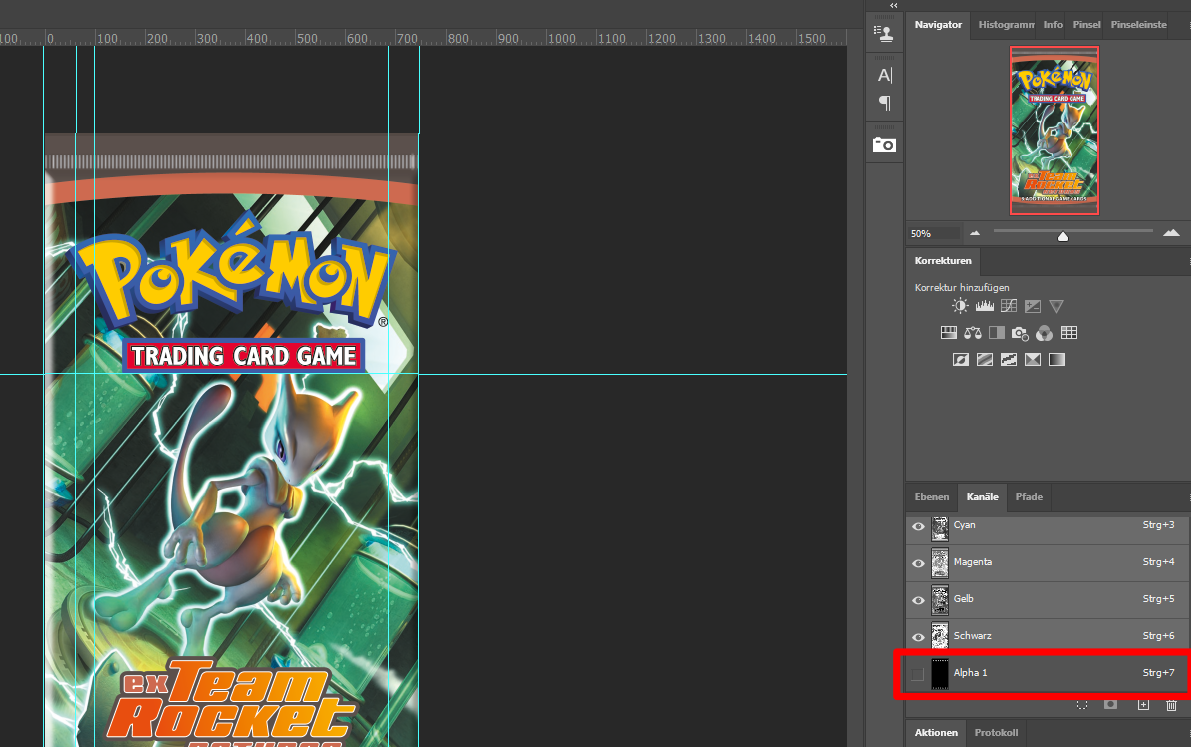Hide the Gelb channel

(x=918, y=600)
